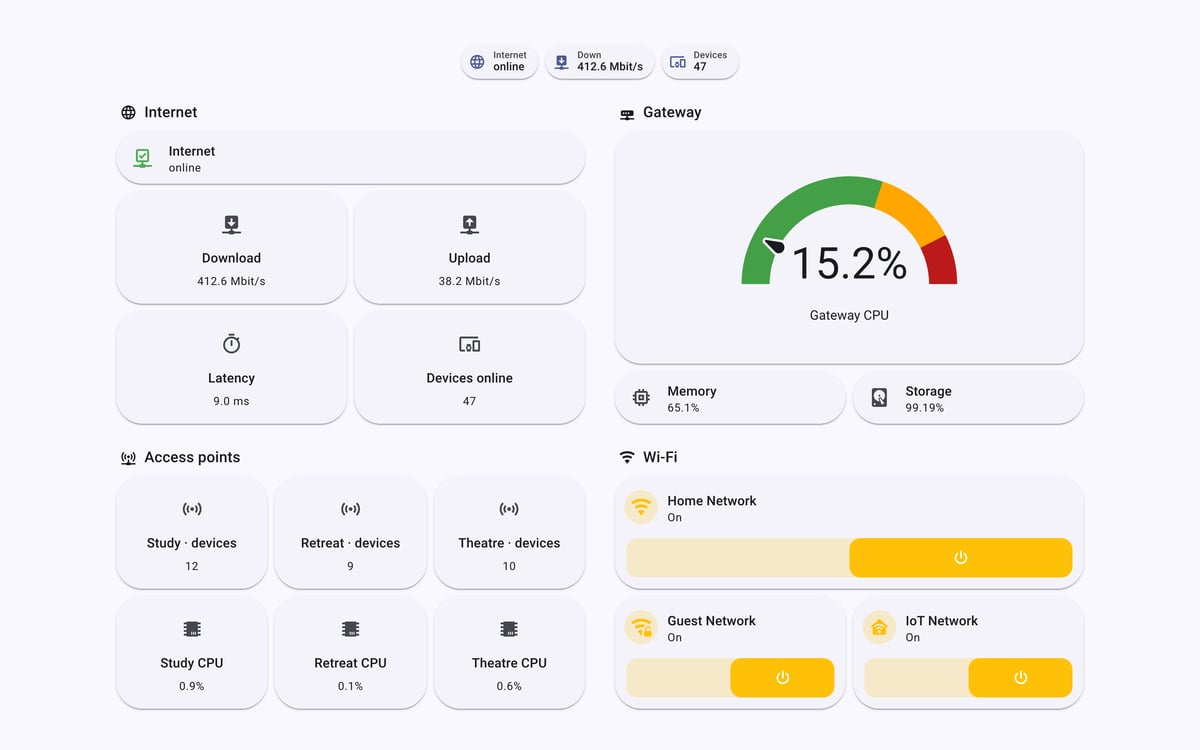Open the Internet online badge at top
The image size is (1200, 750).
point(500,62)
